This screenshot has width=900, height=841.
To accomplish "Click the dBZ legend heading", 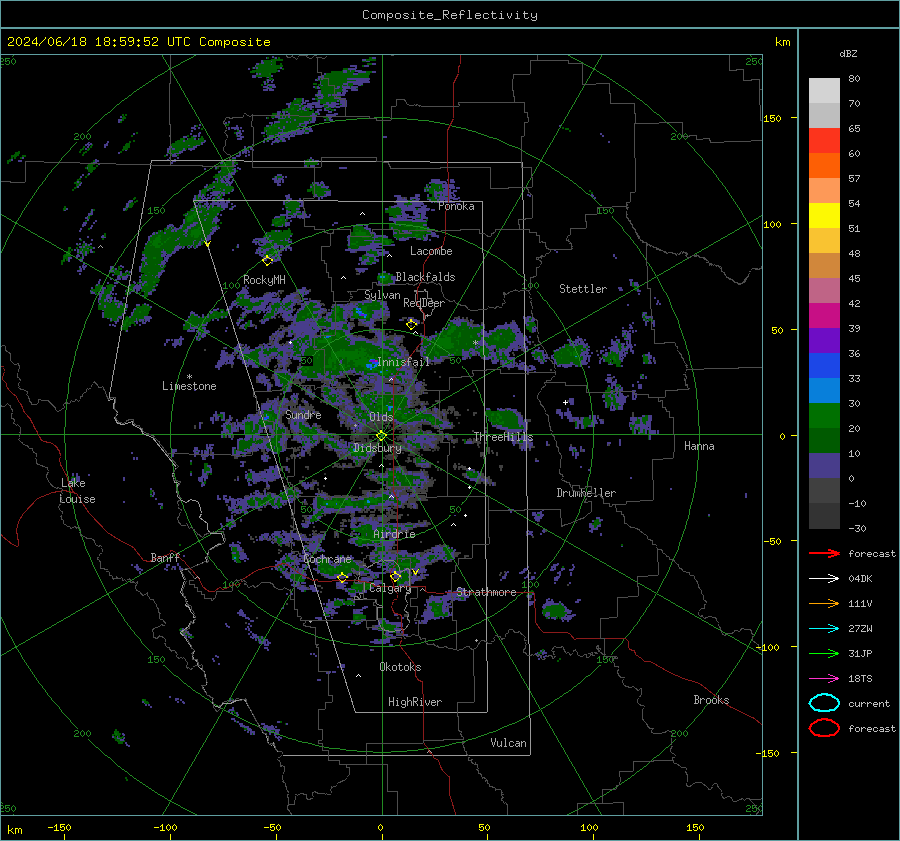I will (x=848, y=53).
